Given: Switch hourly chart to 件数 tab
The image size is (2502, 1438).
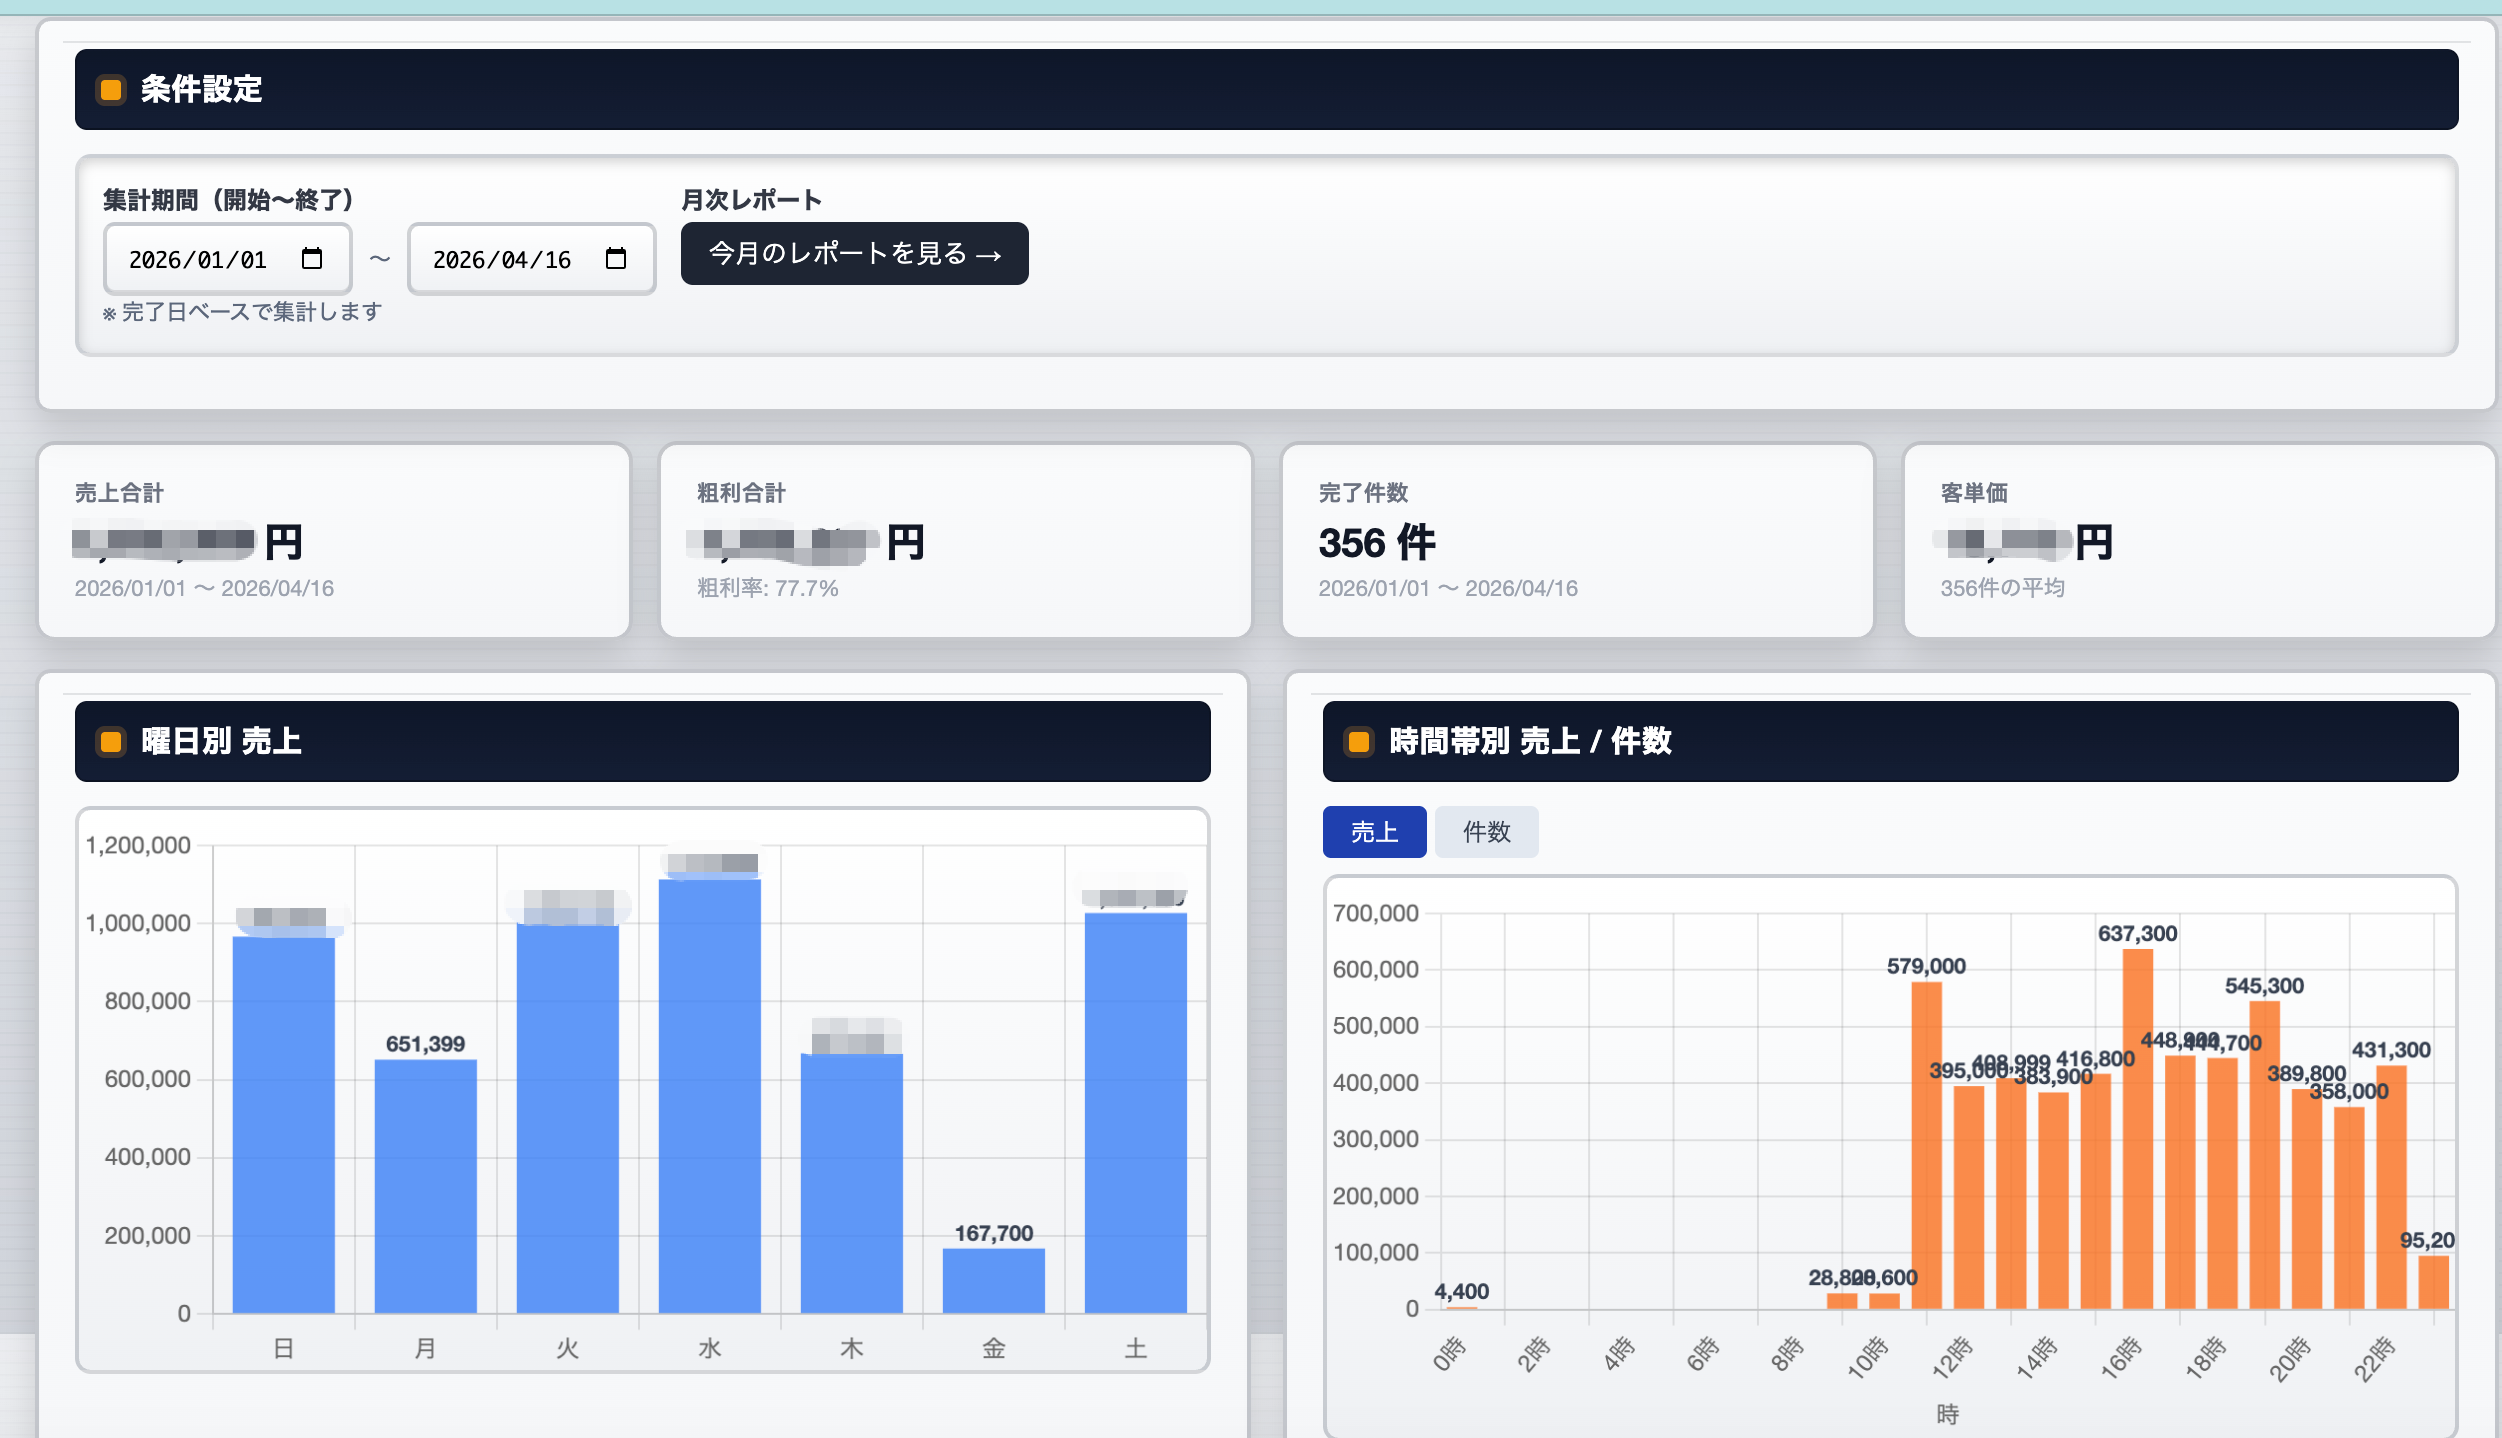Looking at the screenshot, I should click(1486, 832).
